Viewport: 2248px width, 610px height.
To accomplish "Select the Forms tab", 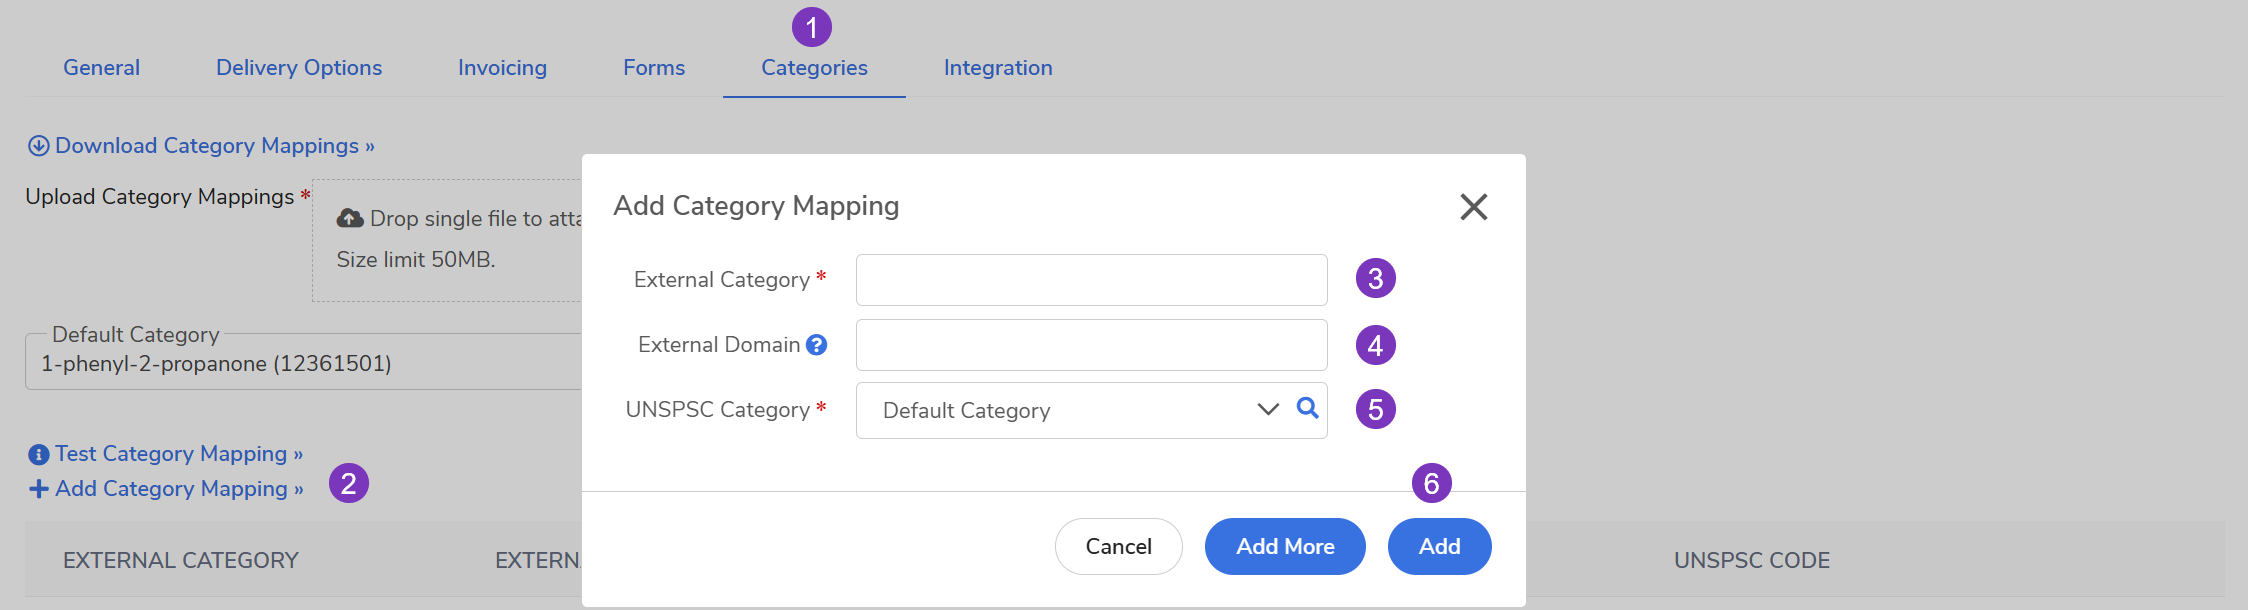I will click(654, 68).
